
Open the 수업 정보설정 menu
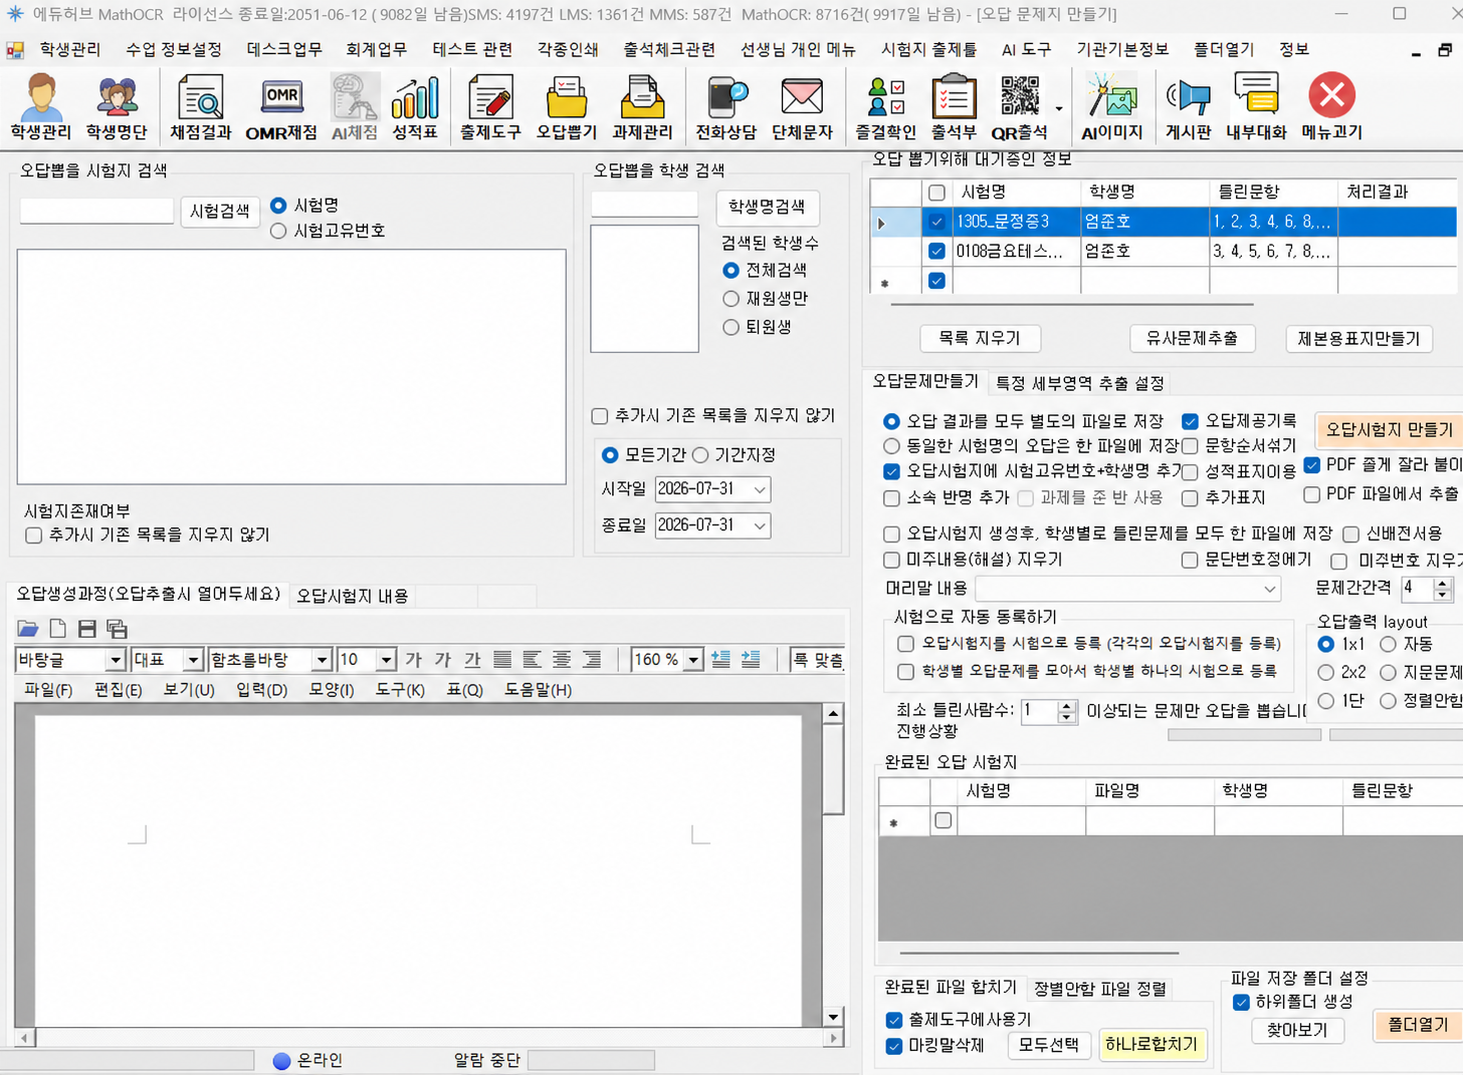click(x=174, y=49)
